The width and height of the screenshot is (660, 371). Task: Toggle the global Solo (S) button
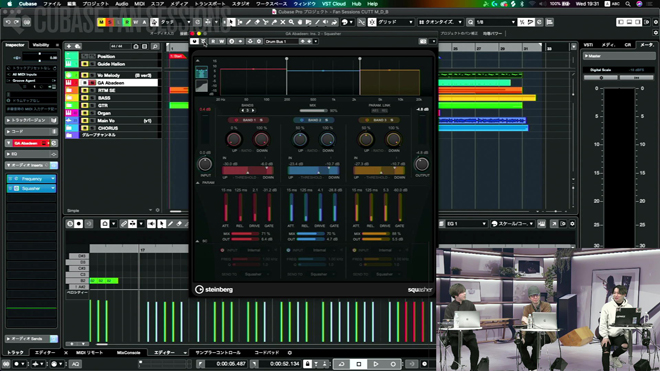(x=109, y=22)
